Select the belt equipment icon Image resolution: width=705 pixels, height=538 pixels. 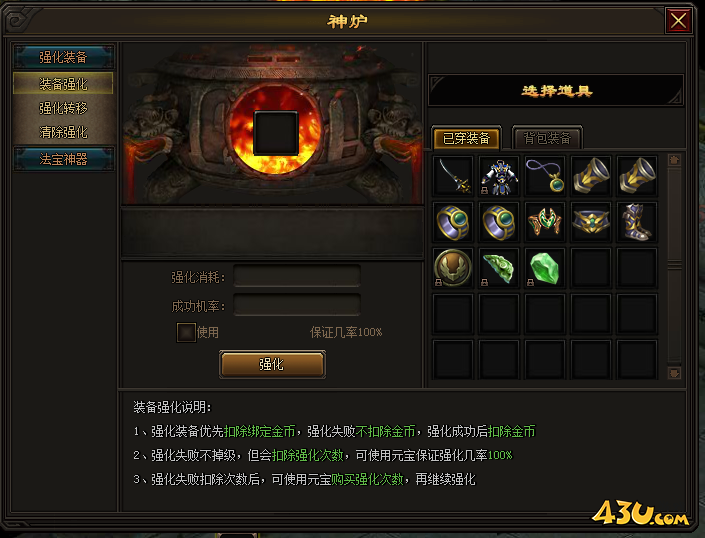(x=591, y=222)
